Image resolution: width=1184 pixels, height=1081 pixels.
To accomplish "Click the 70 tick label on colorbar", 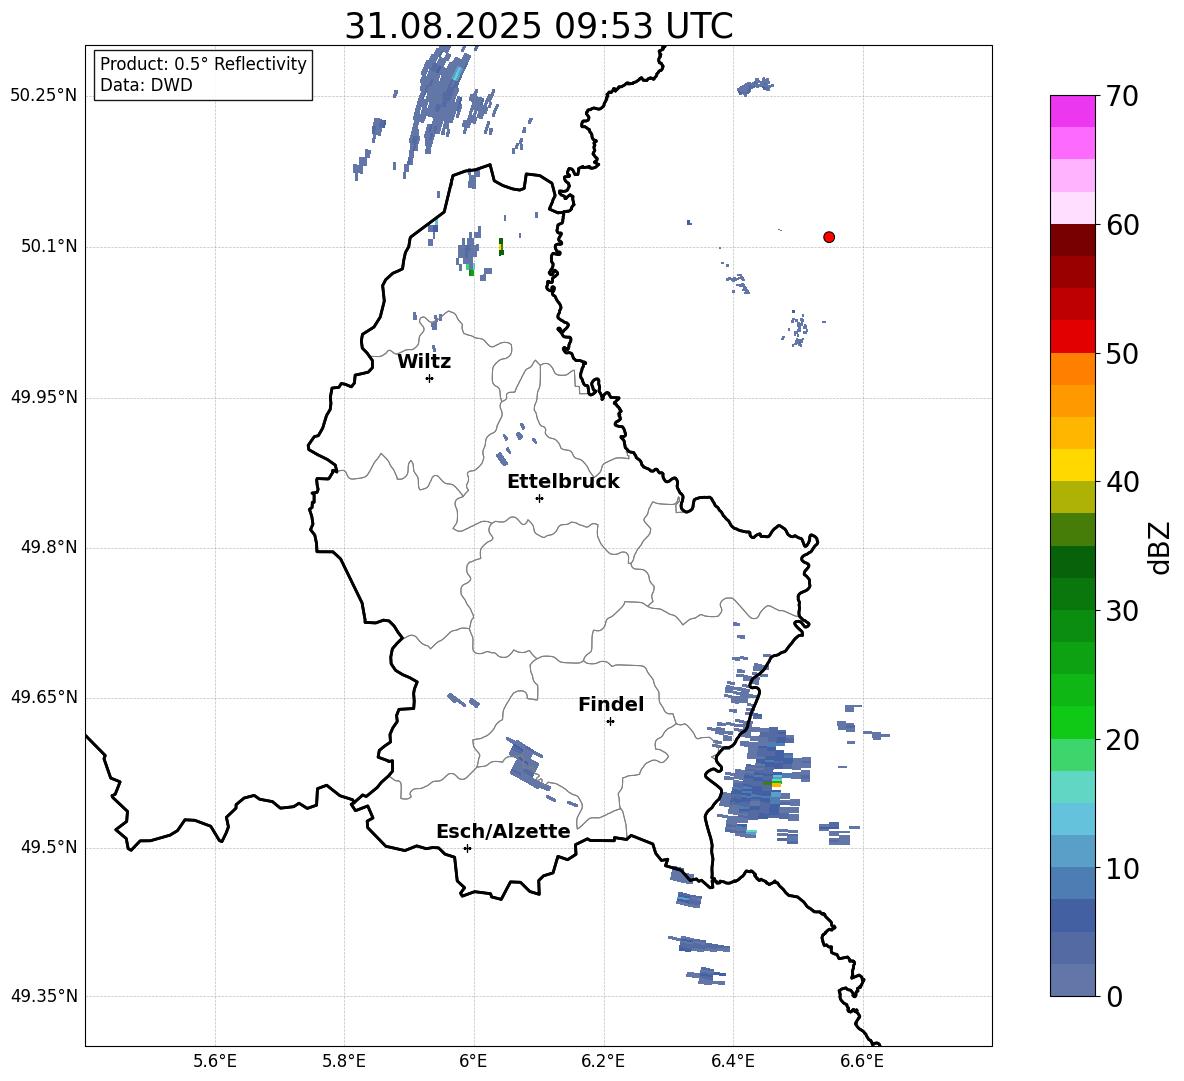I will click(1122, 96).
